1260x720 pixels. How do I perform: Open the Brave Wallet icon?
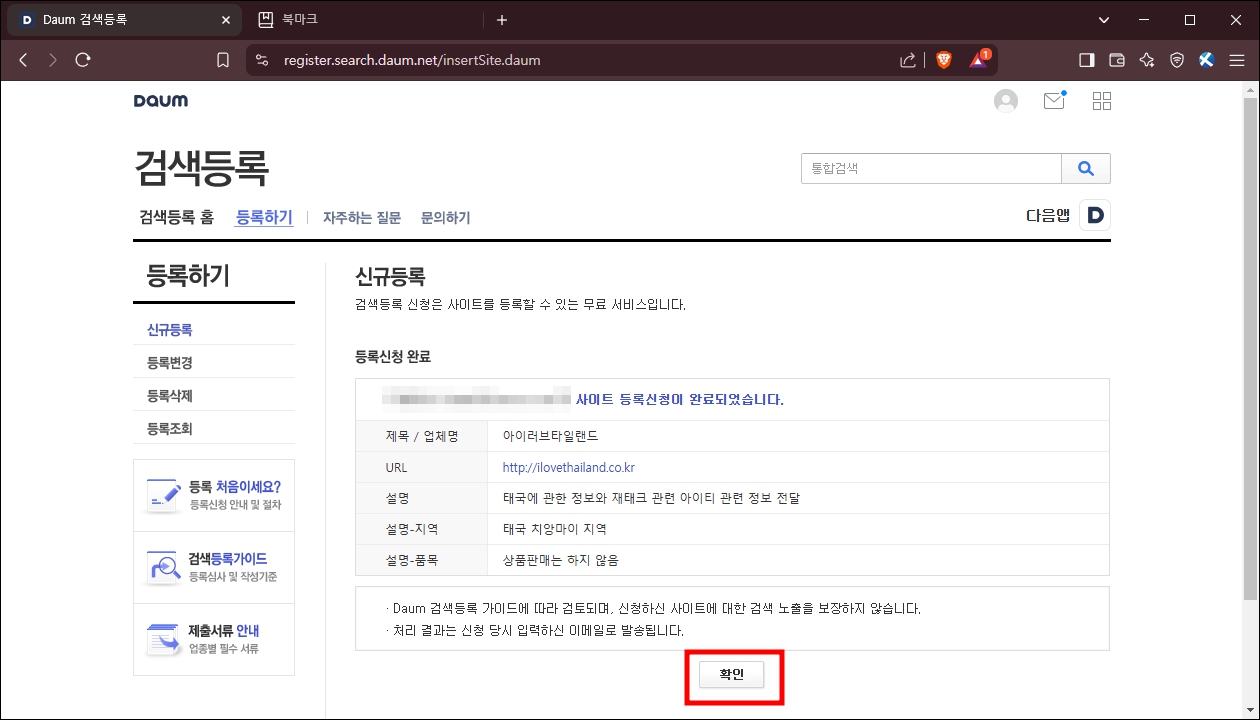[x=1117, y=60]
